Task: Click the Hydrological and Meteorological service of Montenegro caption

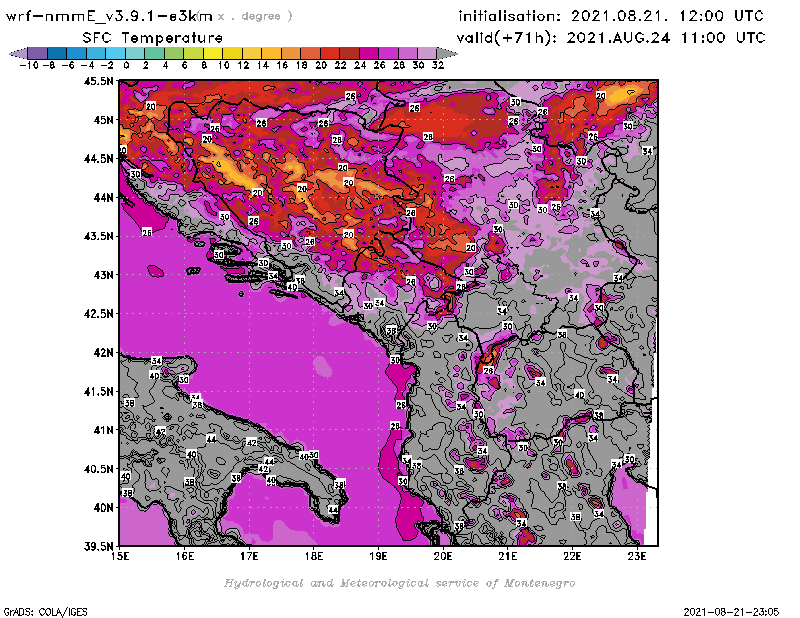Action: tap(399, 583)
